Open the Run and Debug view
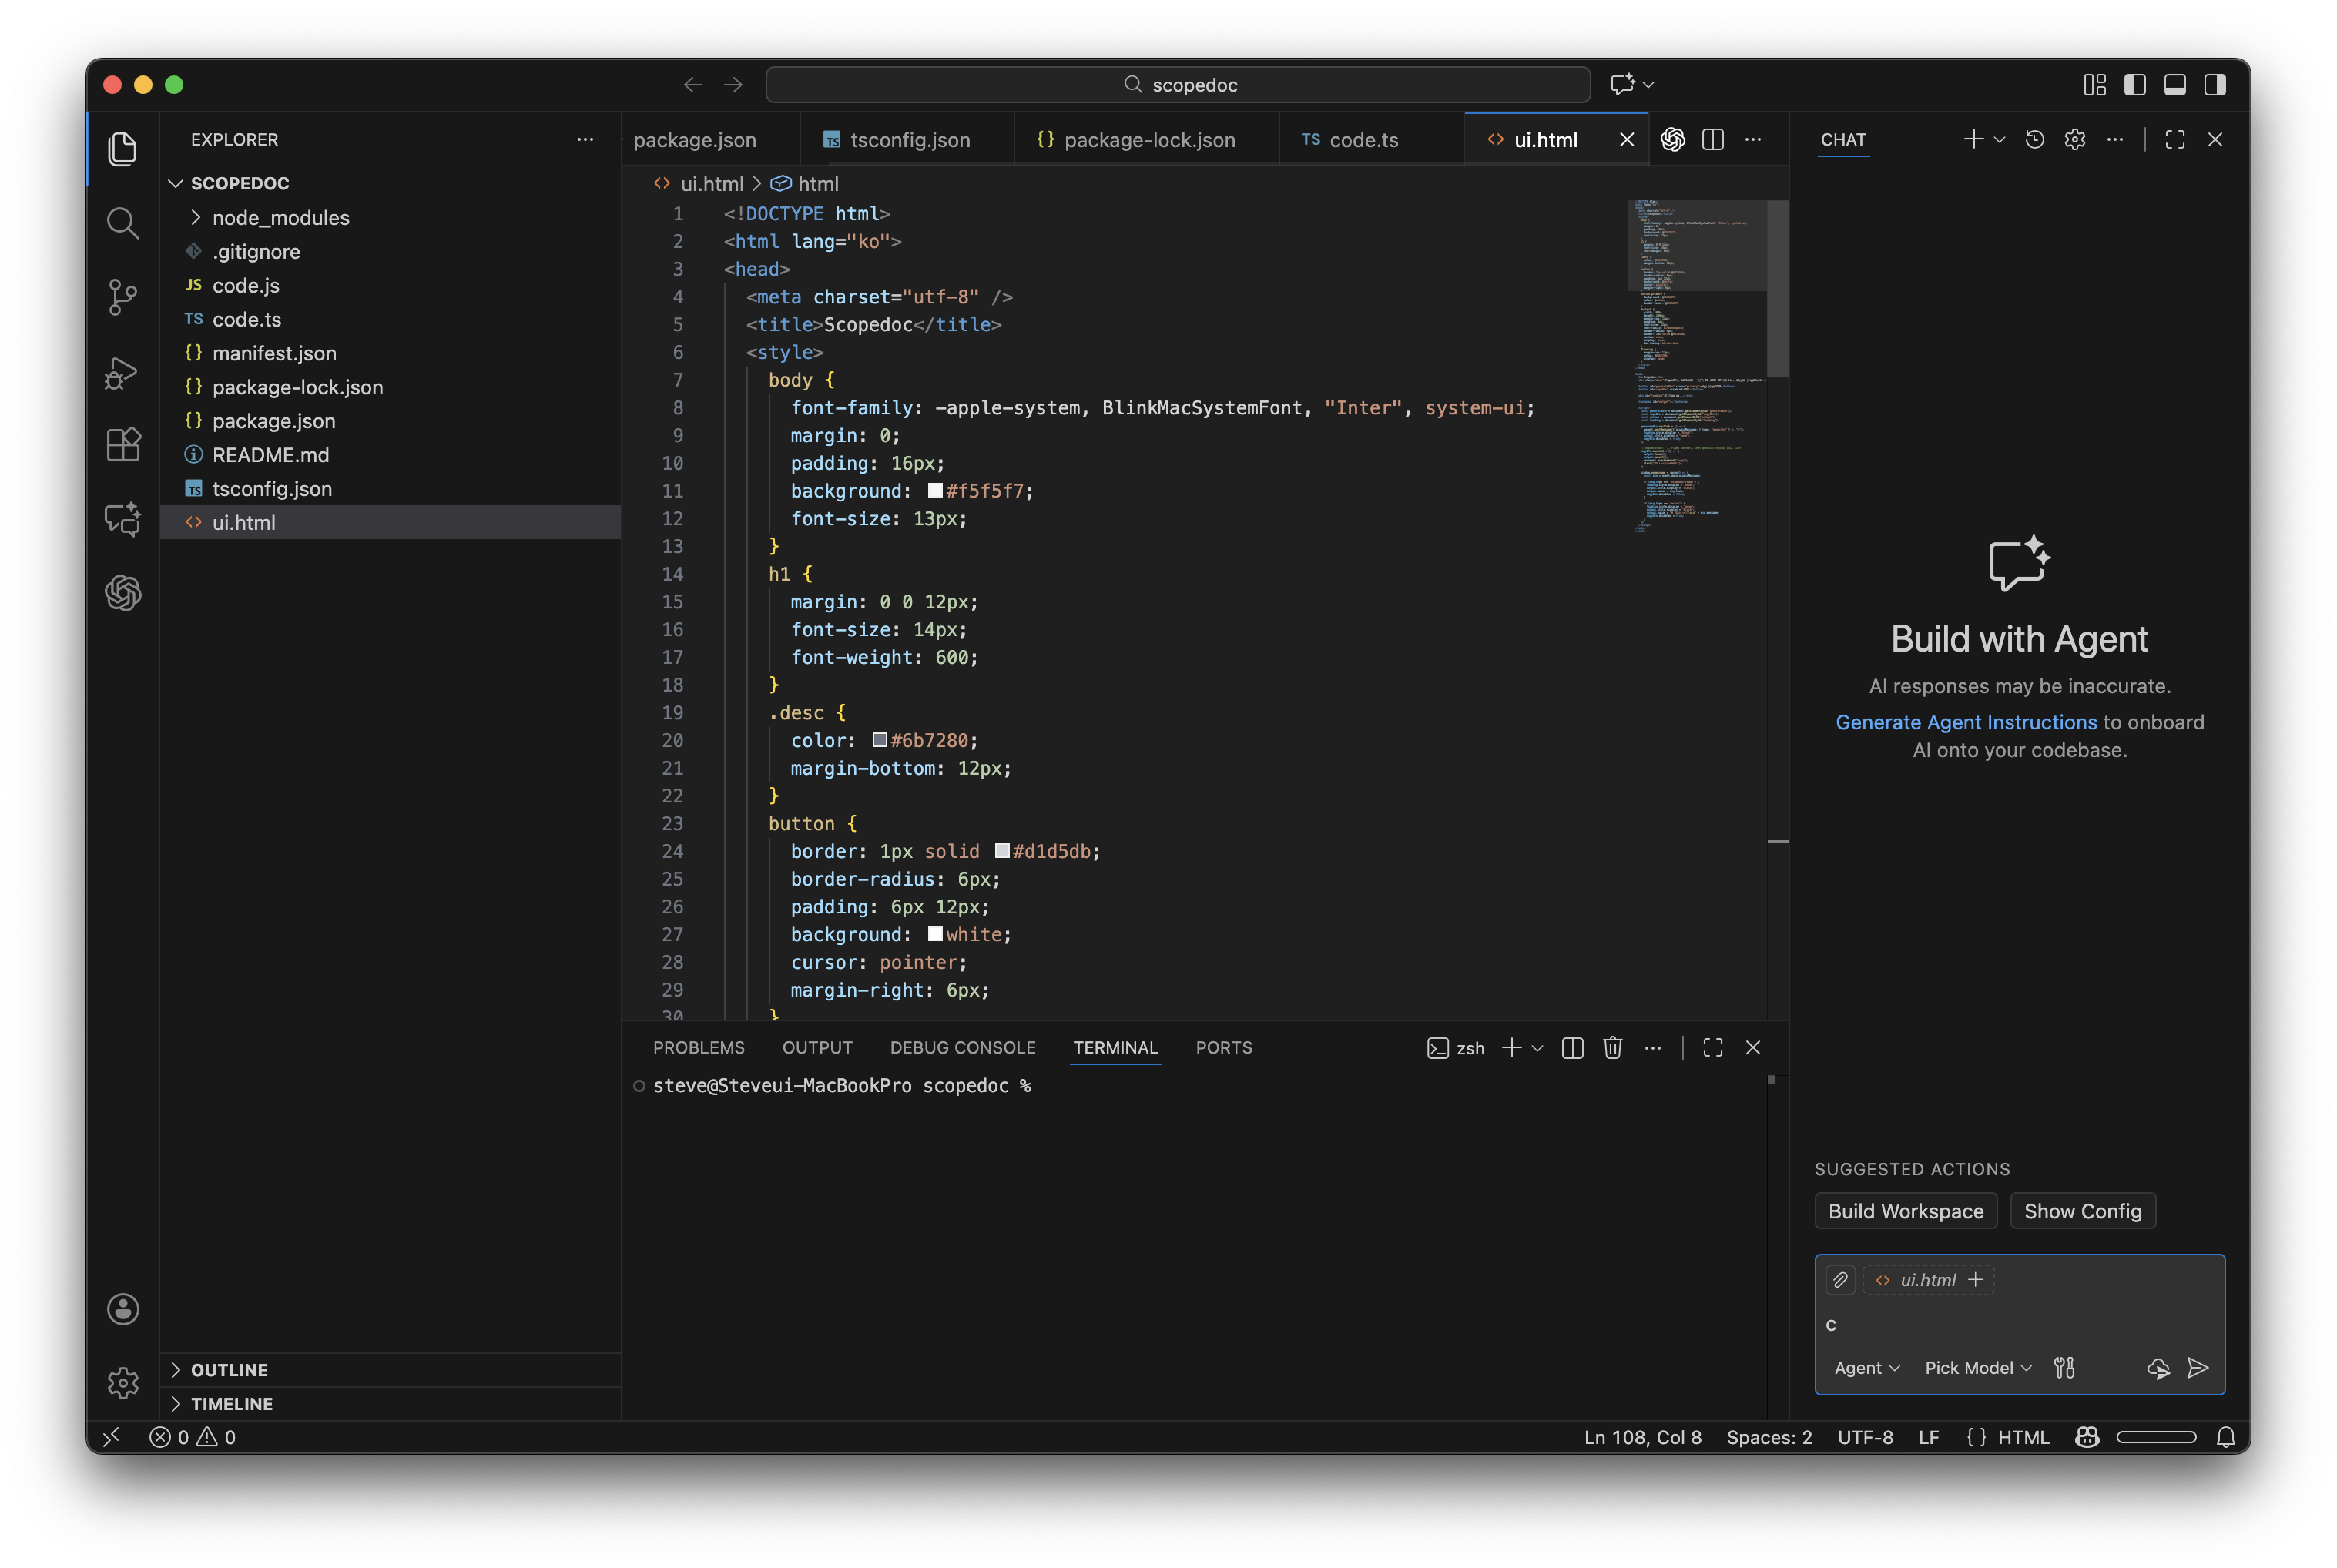Viewport: 2337px width, 1568px height. [x=122, y=372]
